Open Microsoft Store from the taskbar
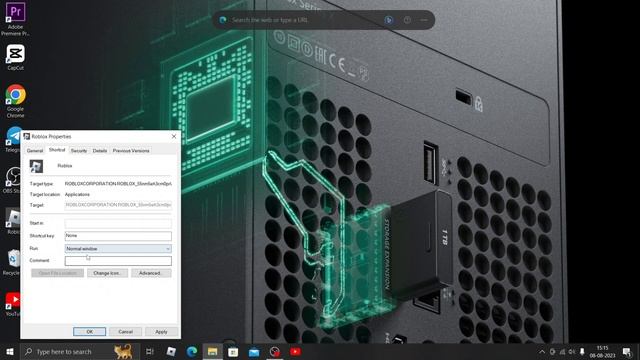This screenshot has width=640, height=360. point(233,351)
